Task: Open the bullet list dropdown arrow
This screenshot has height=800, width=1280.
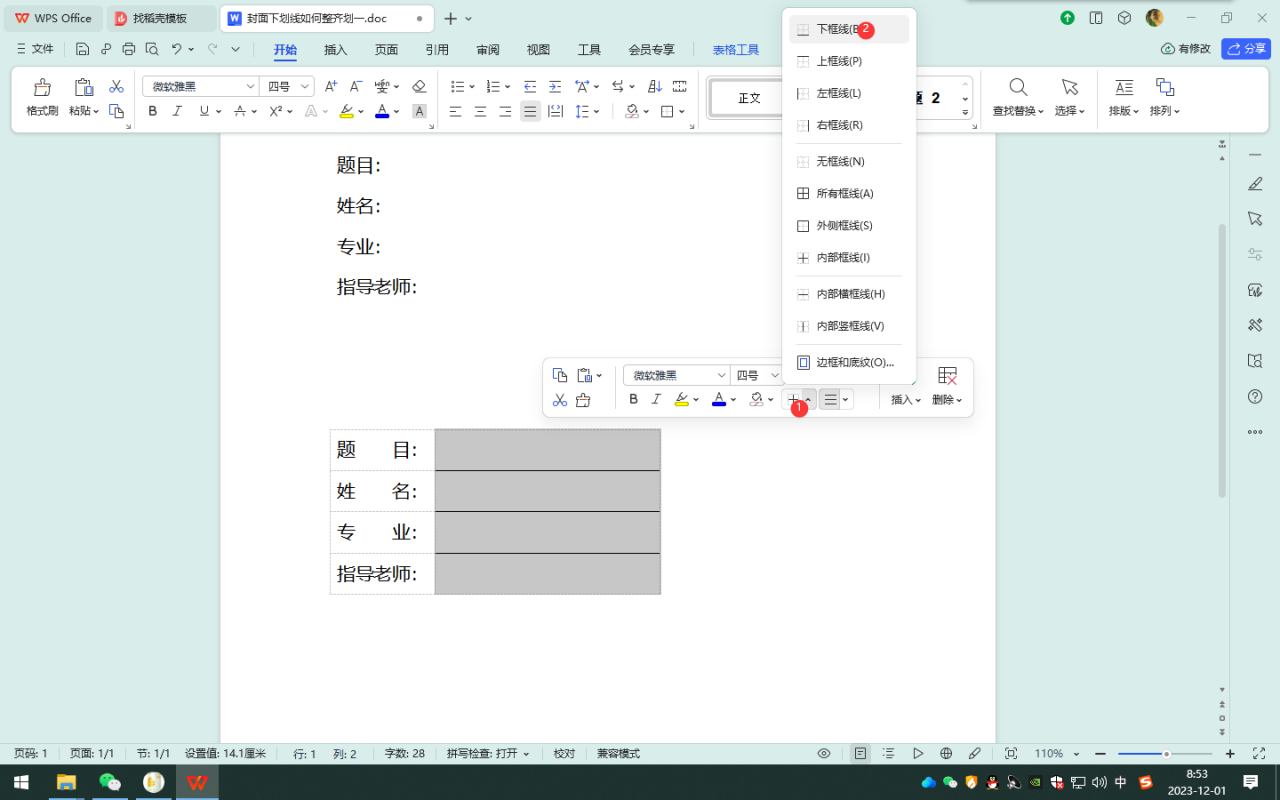Action: (470, 87)
